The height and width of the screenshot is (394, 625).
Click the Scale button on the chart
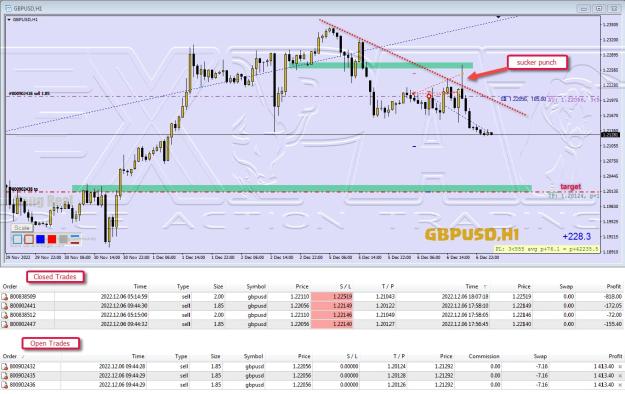pyautogui.click(x=22, y=228)
